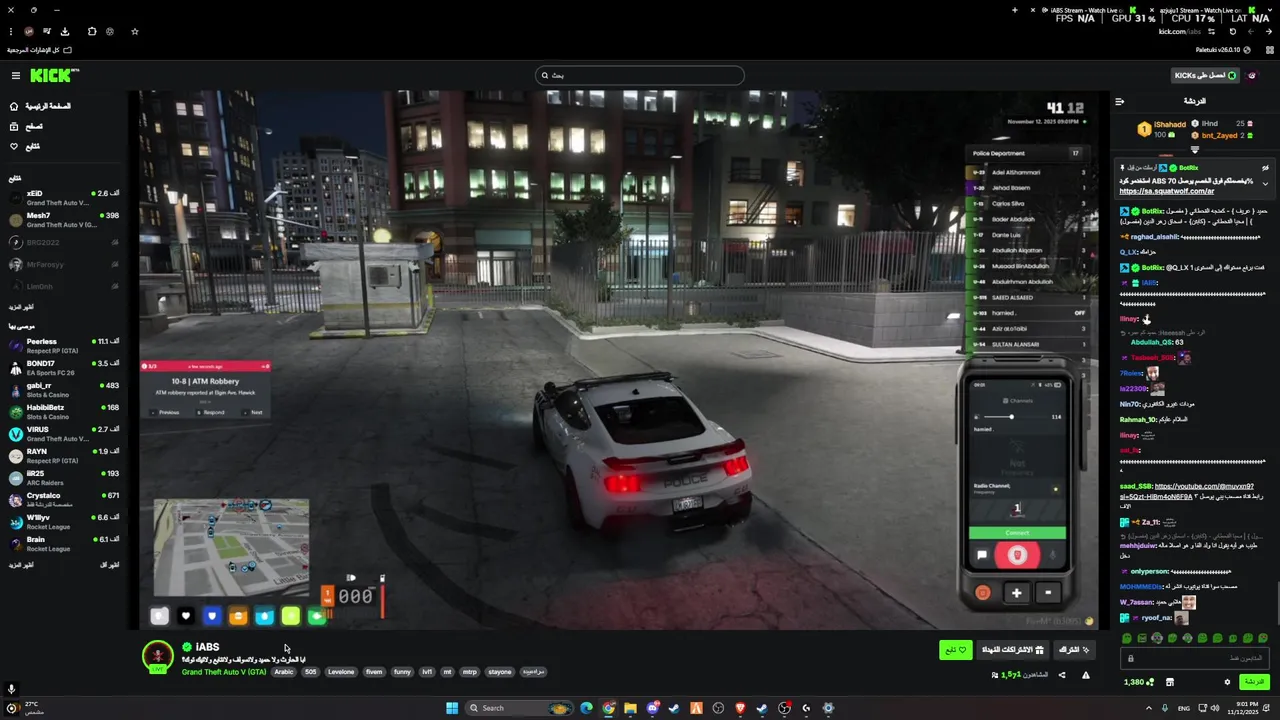Share the stream via share icon
The width and height of the screenshot is (1280, 720).
[1062, 675]
